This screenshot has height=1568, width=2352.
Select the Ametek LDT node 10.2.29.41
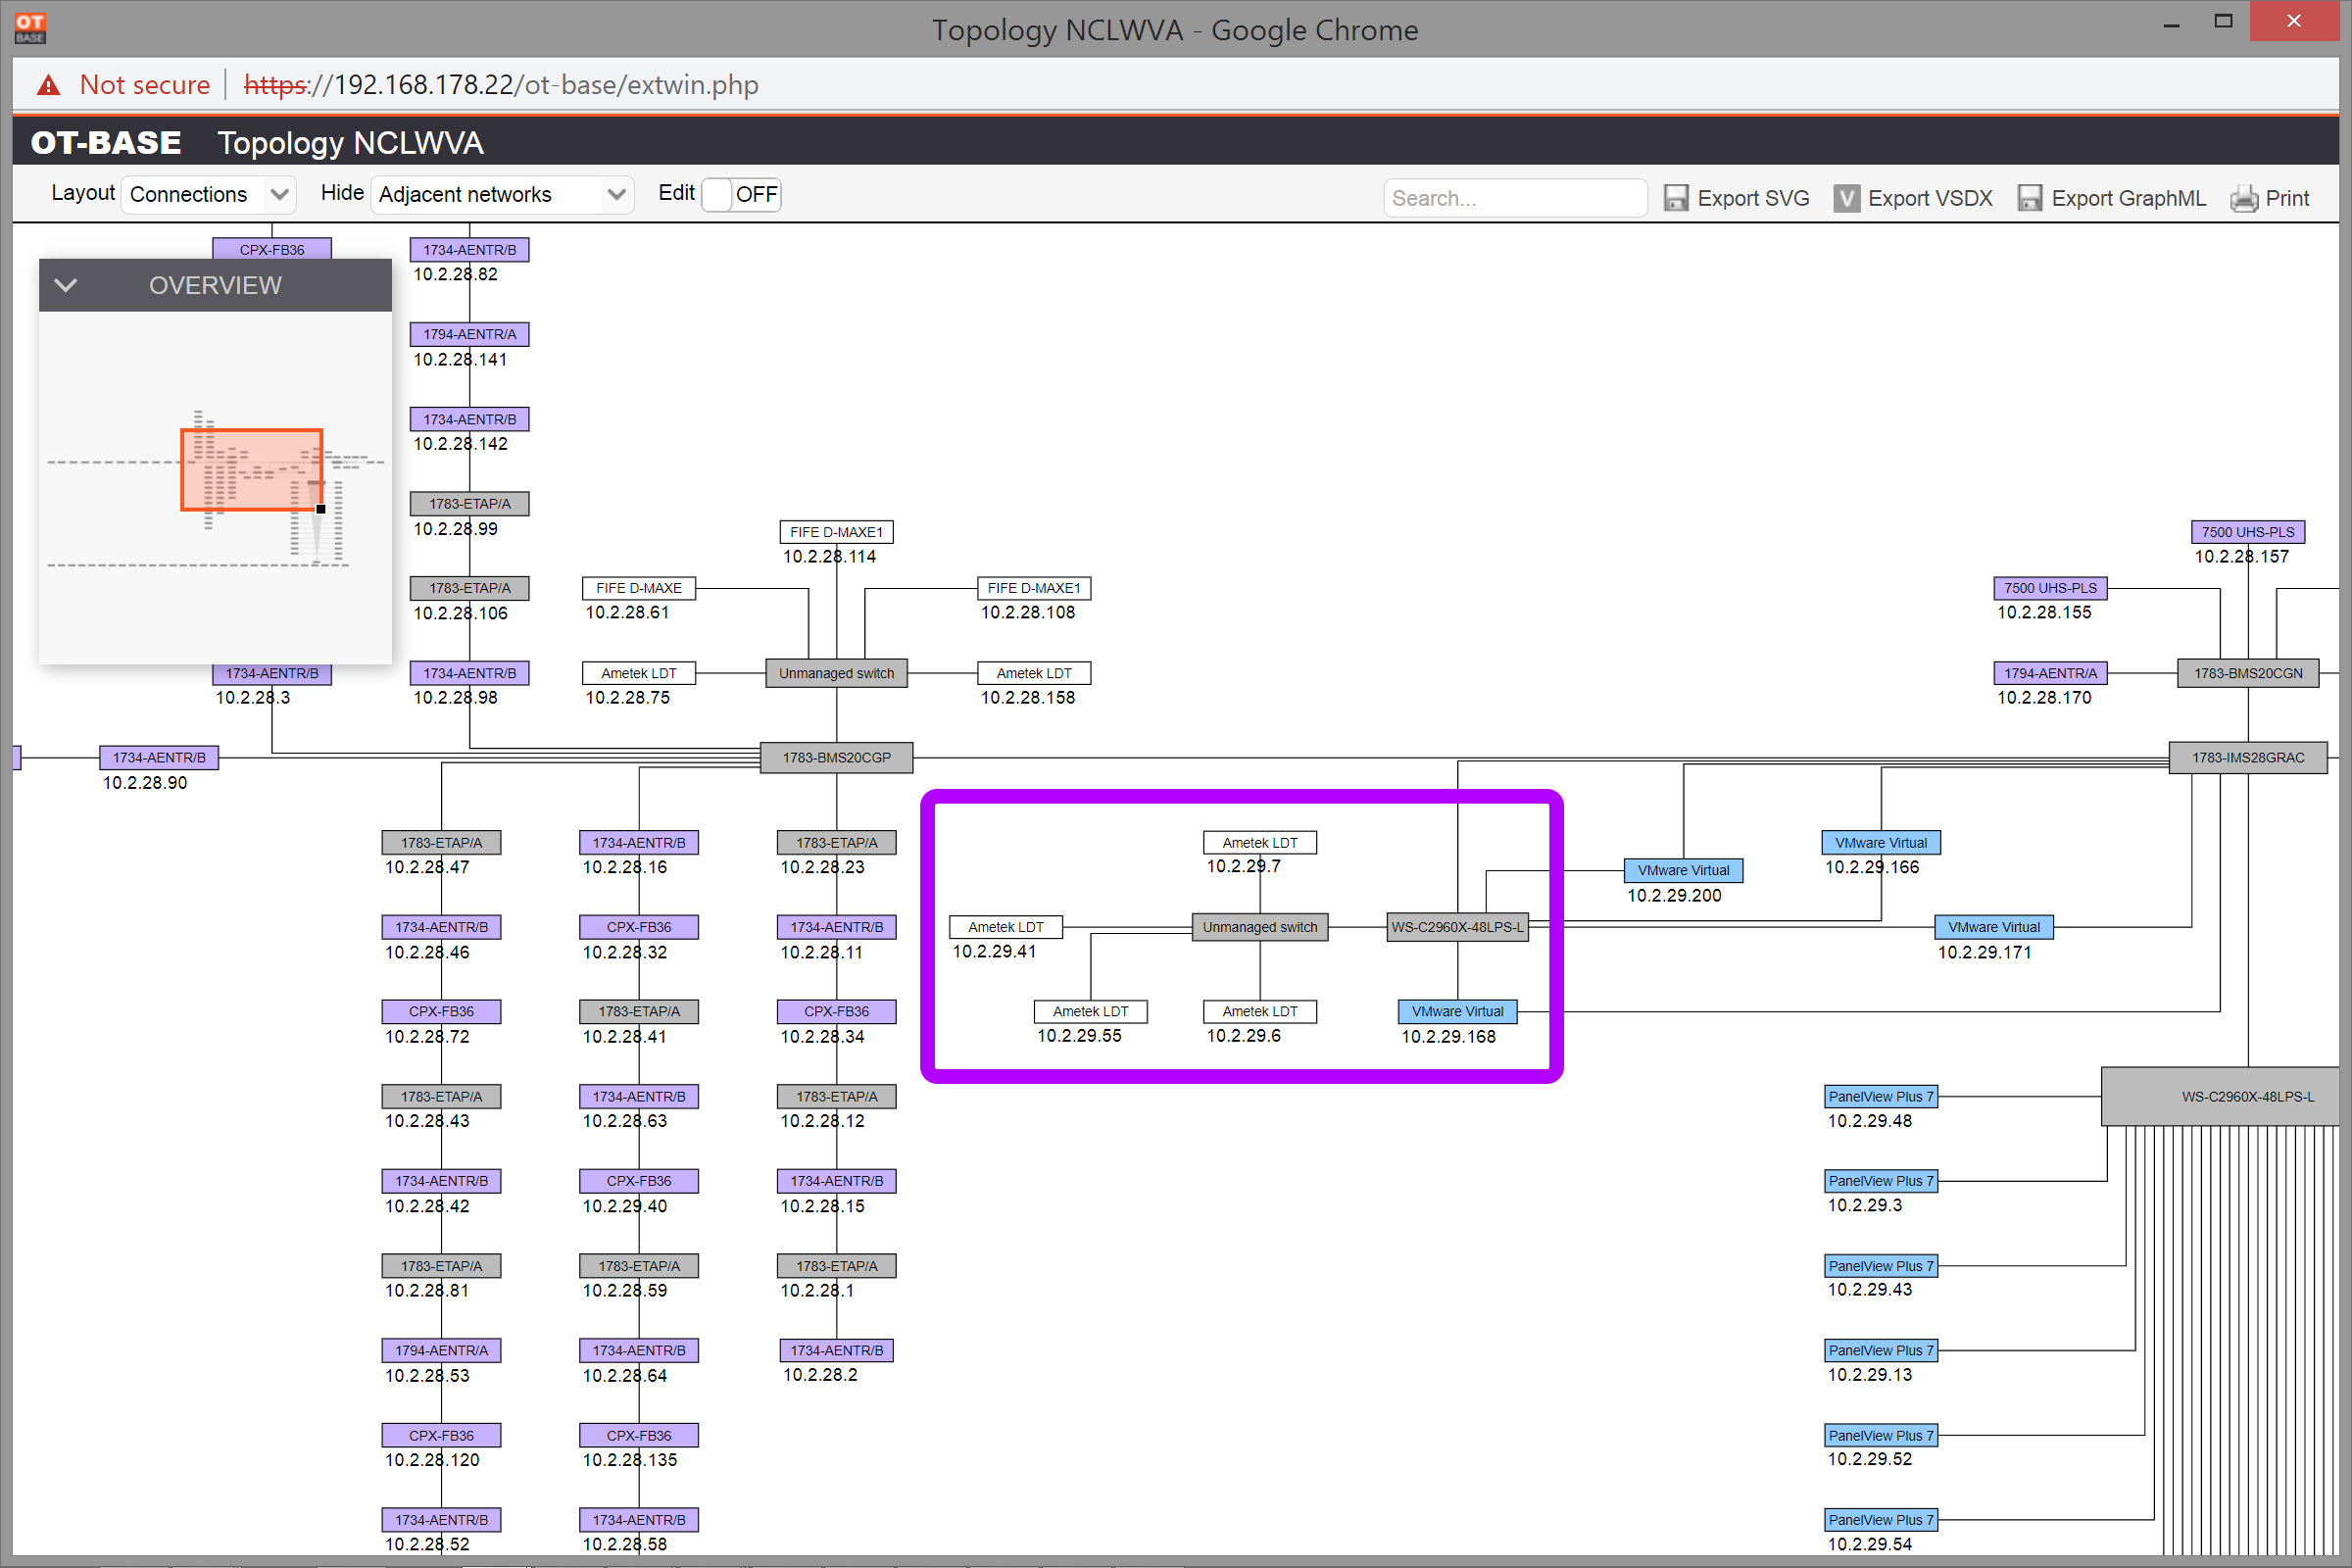pos(1006,927)
